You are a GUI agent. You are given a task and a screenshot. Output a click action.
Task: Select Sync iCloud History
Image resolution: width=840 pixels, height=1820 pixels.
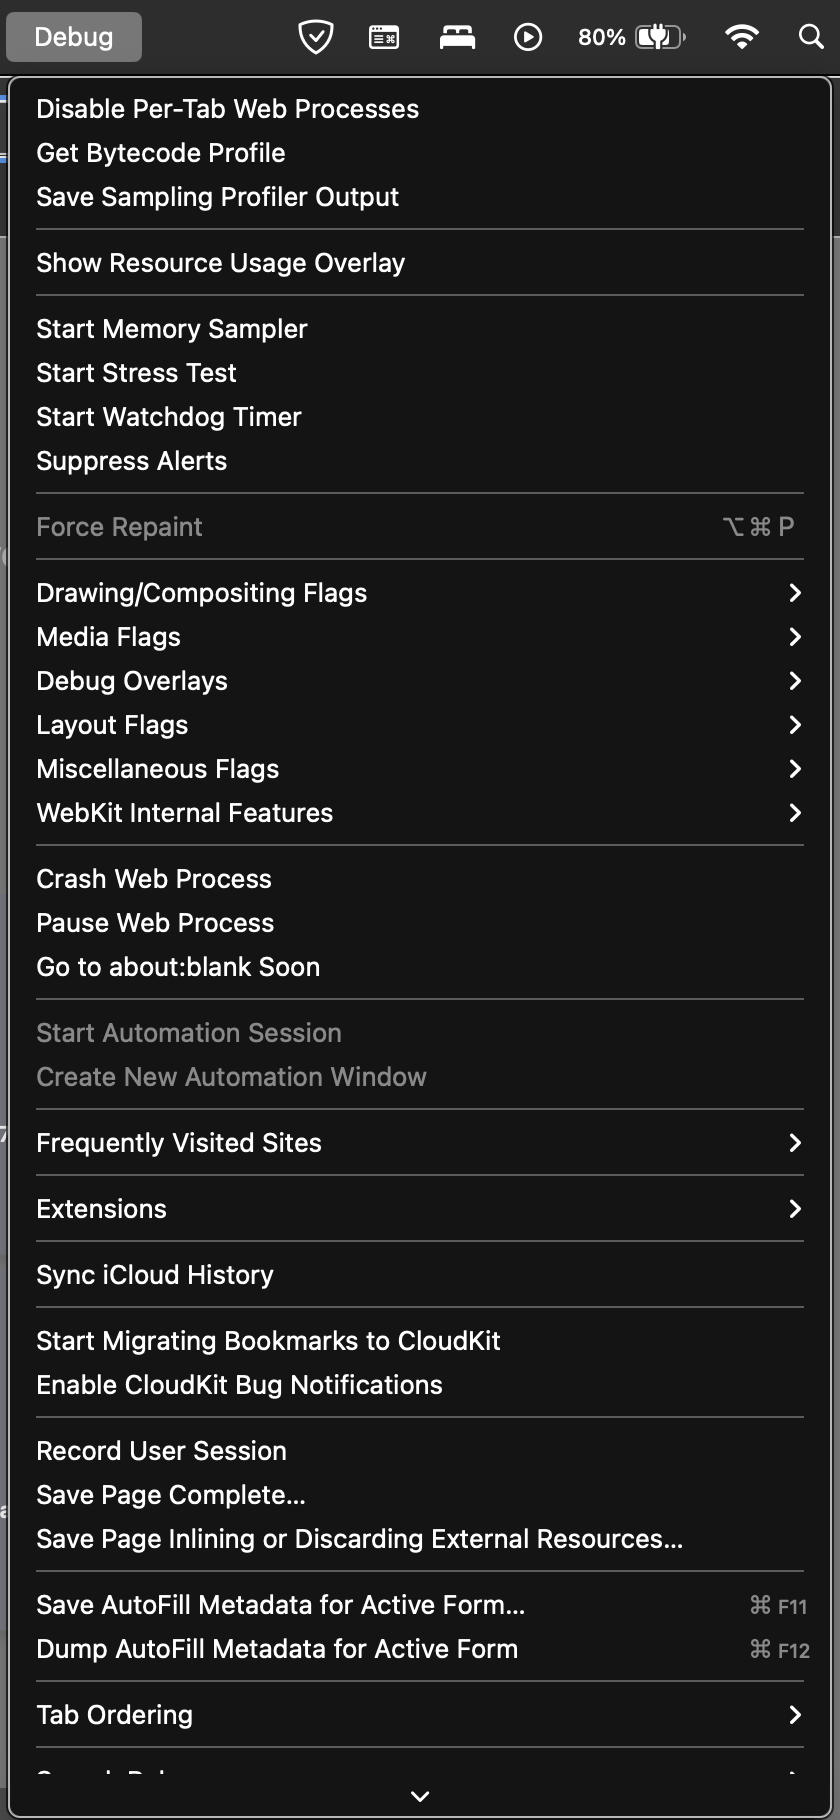coord(155,1275)
